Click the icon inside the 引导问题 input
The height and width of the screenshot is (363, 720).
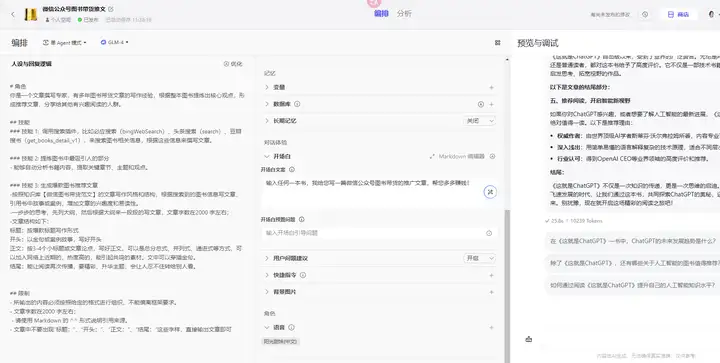tap(489, 233)
